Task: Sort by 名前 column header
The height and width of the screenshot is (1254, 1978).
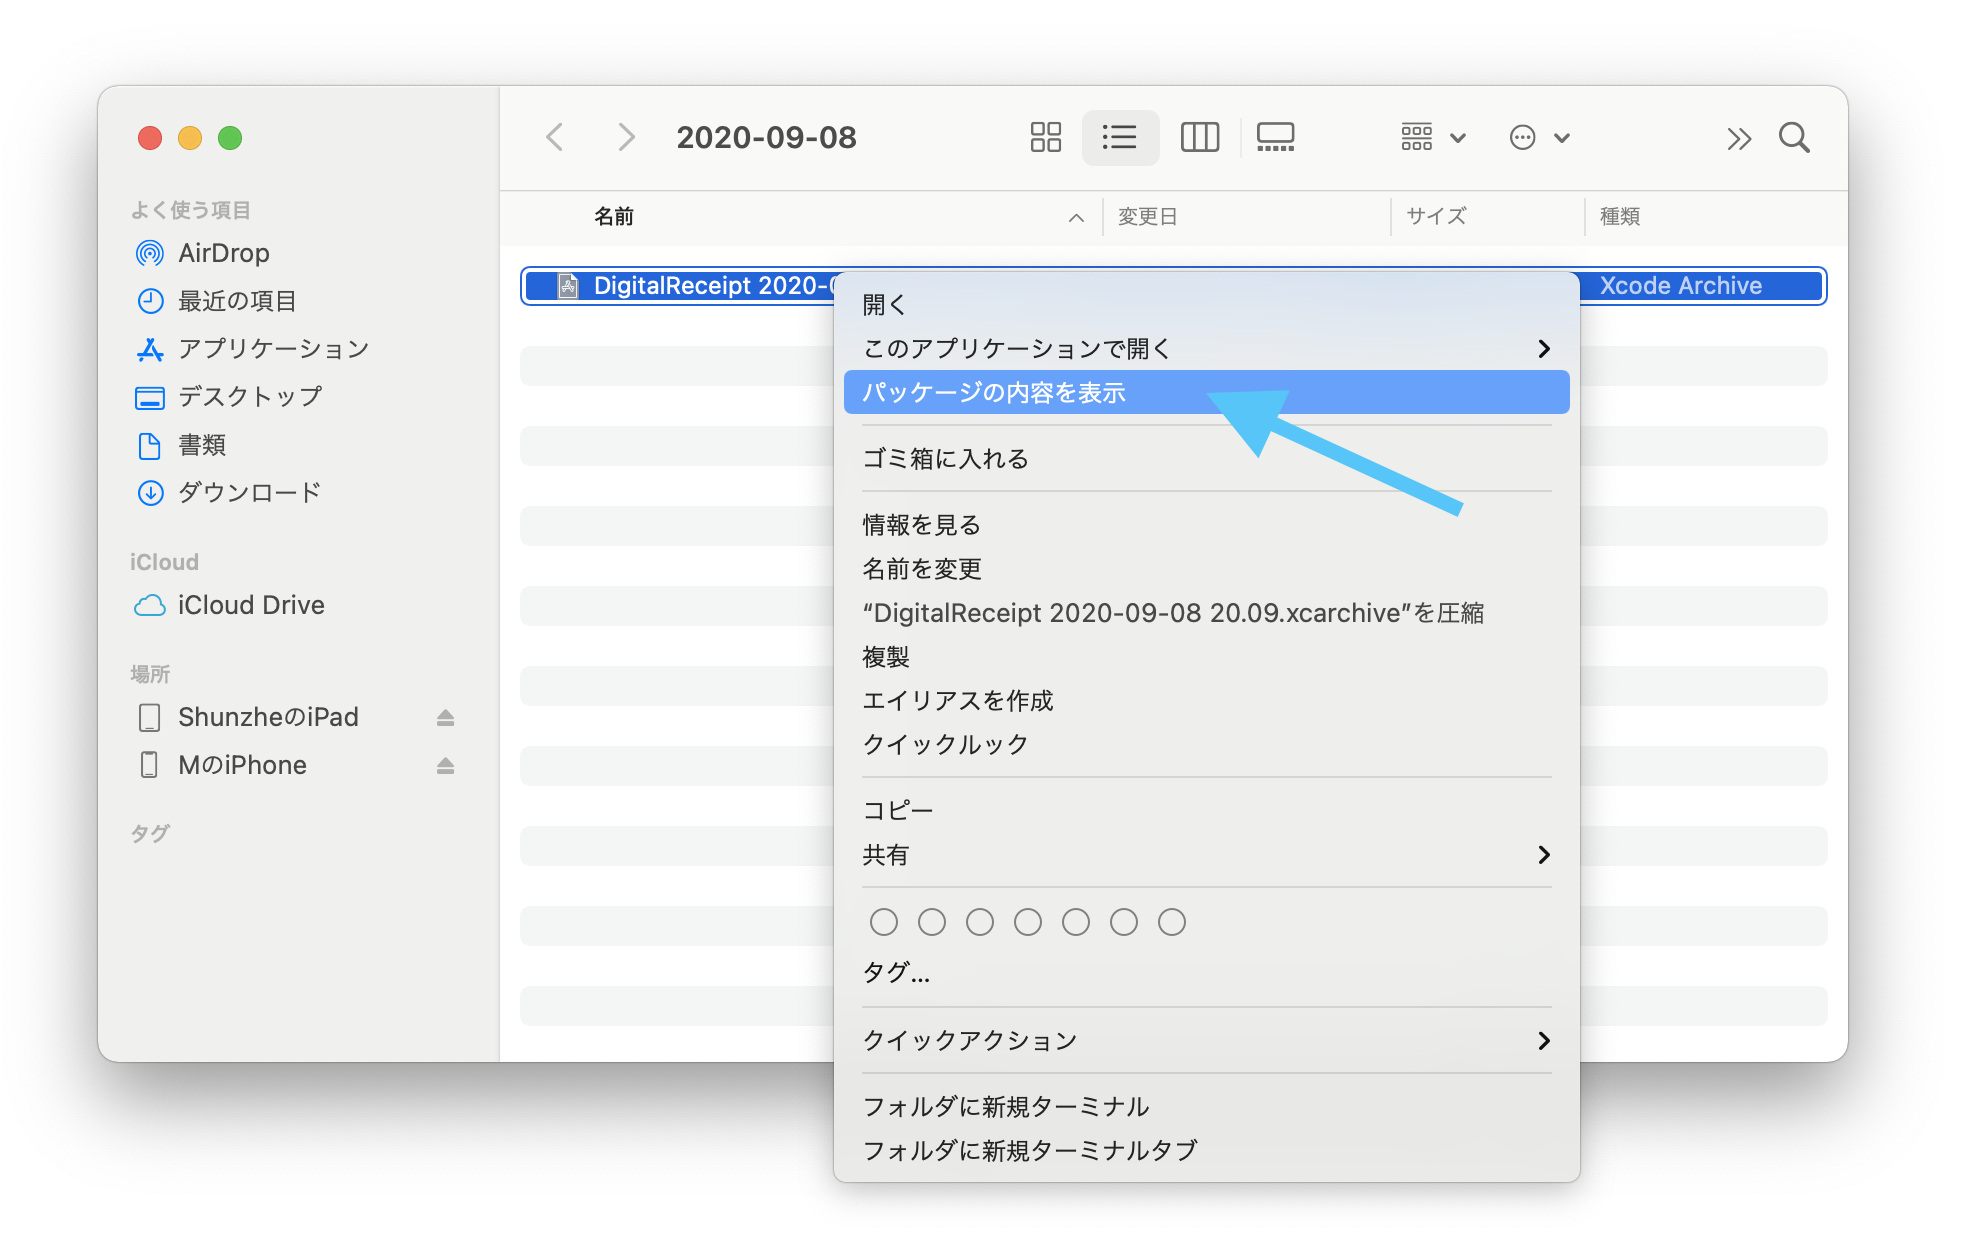Action: [614, 216]
